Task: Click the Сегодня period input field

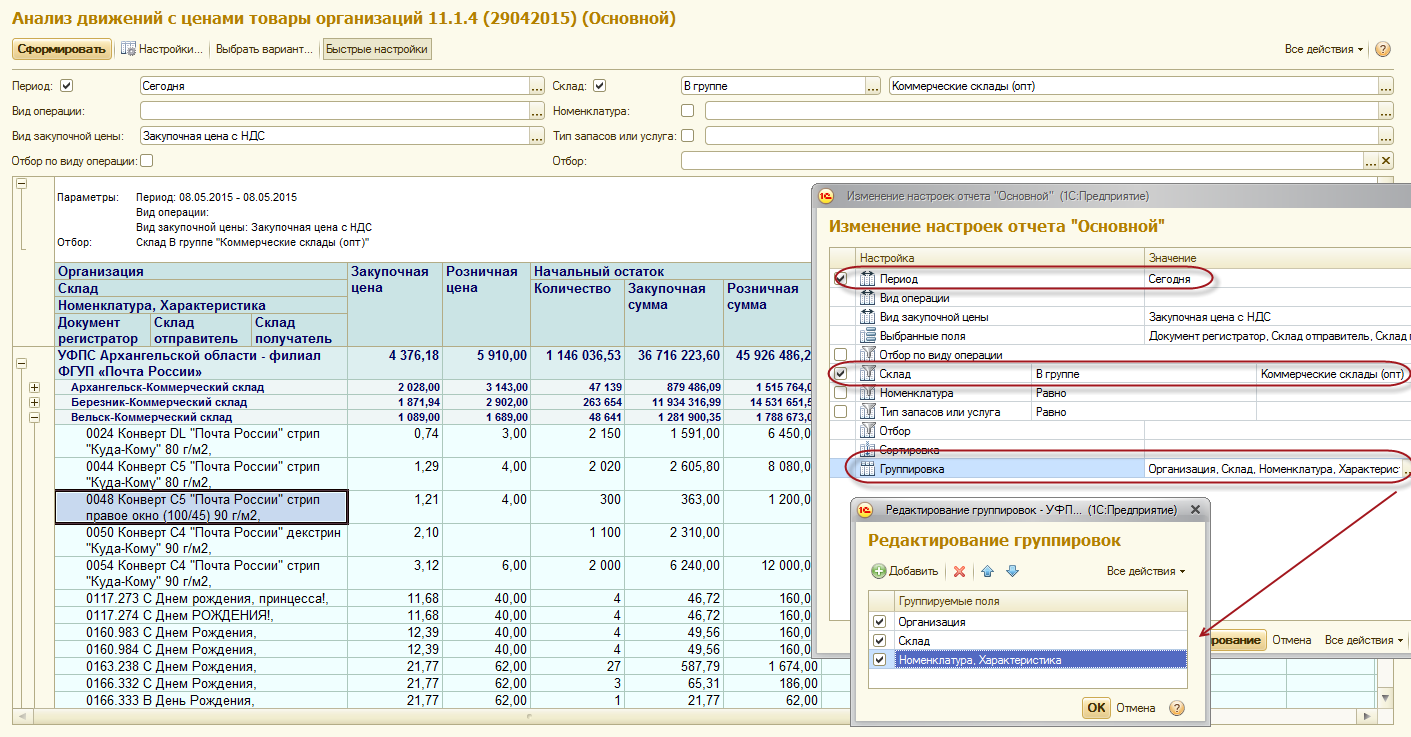Action: pos(335,86)
